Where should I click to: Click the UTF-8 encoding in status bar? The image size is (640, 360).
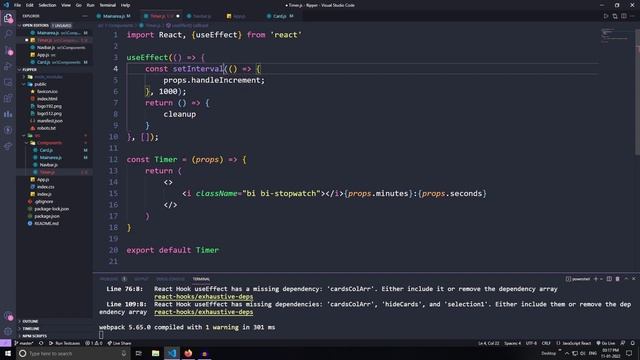[531, 343]
